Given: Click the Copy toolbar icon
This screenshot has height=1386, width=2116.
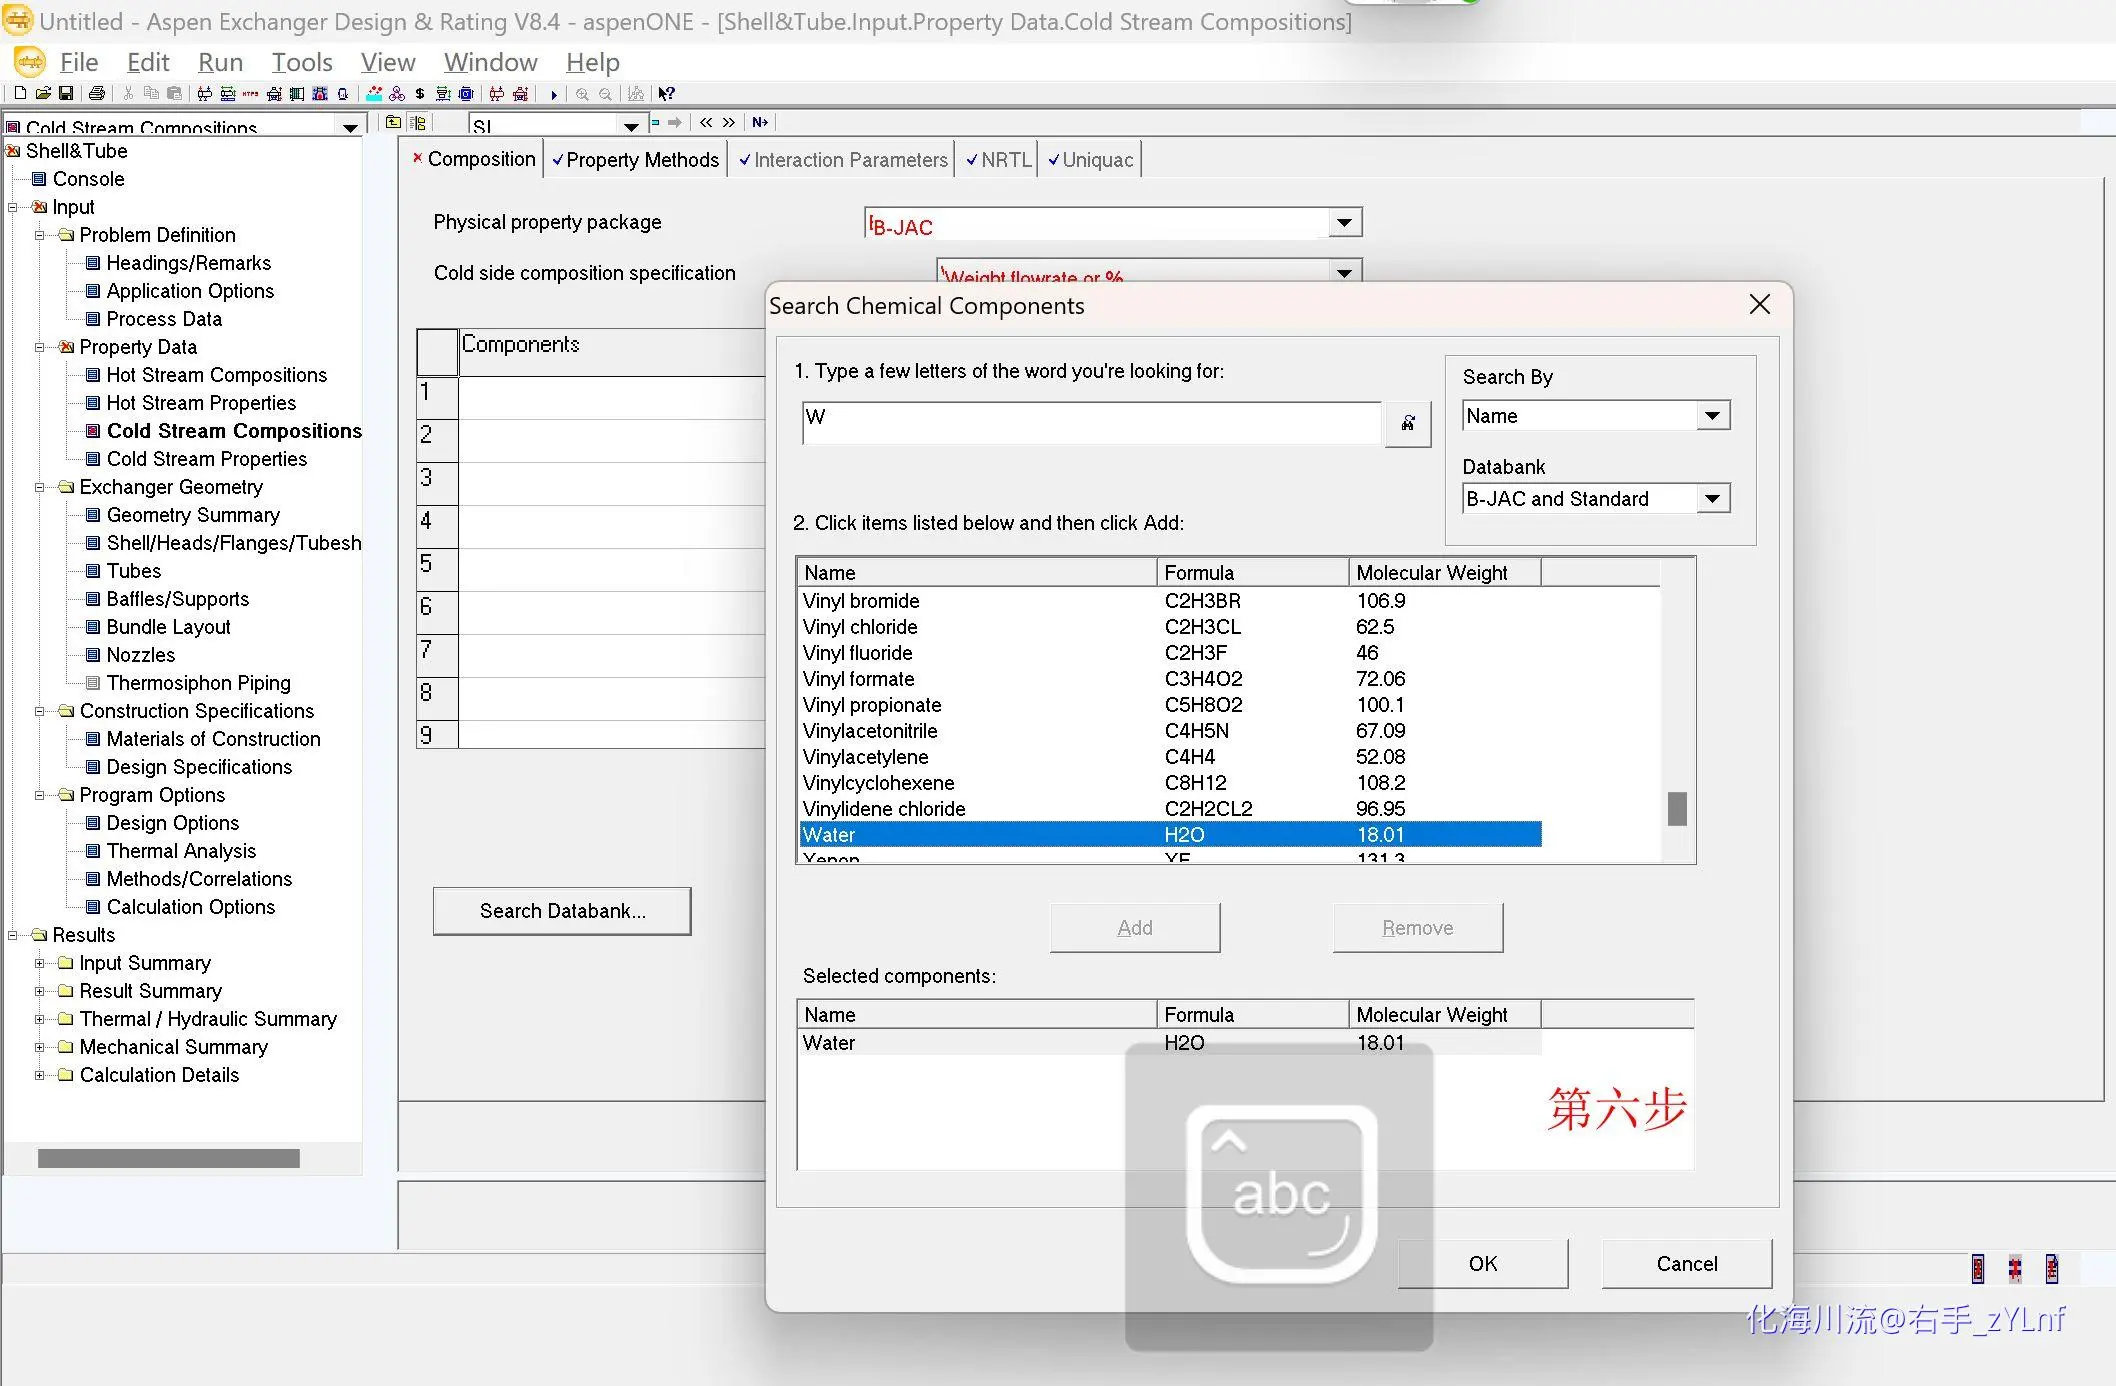Looking at the screenshot, I should click(x=151, y=94).
